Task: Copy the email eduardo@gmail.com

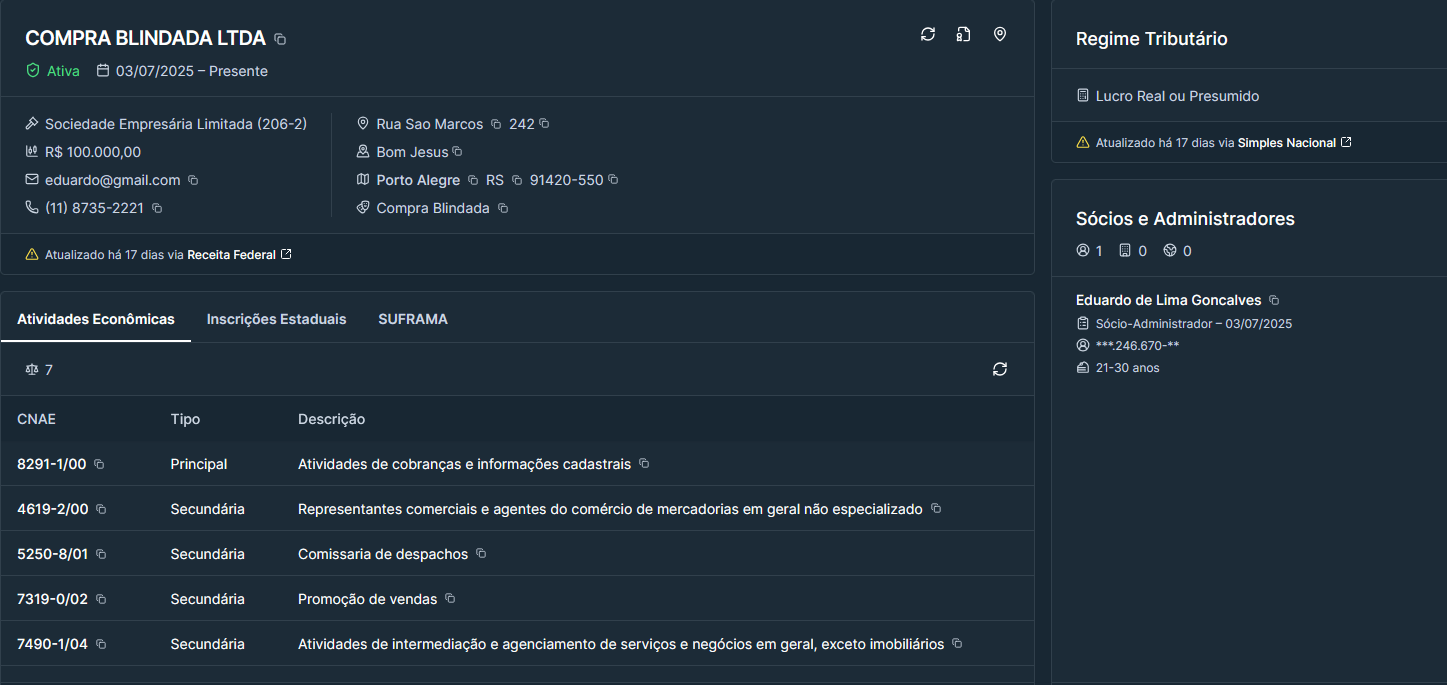Action: coord(193,181)
